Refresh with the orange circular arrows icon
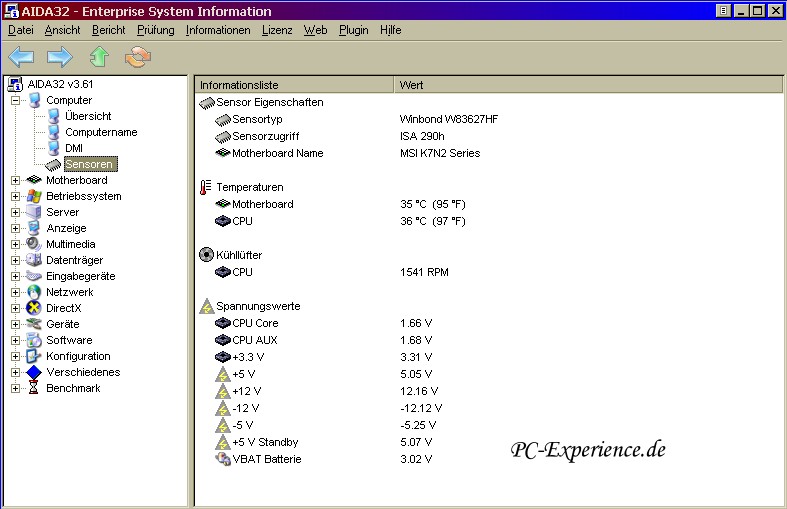 [x=138, y=57]
